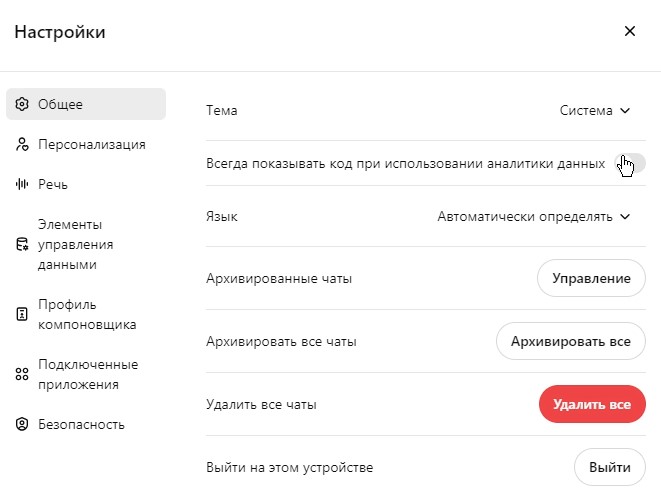Click the Архивировать все button
661x495 pixels.
pos(570,341)
